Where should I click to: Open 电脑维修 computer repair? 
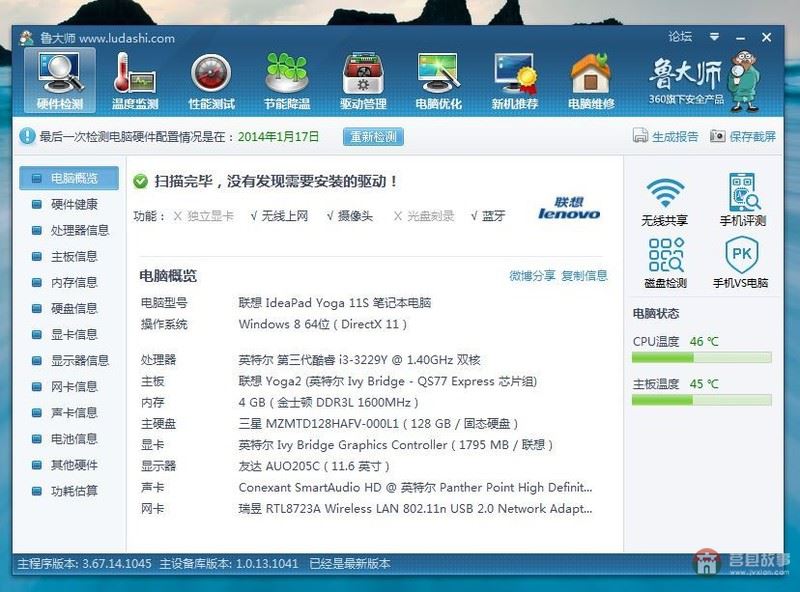click(x=591, y=81)
